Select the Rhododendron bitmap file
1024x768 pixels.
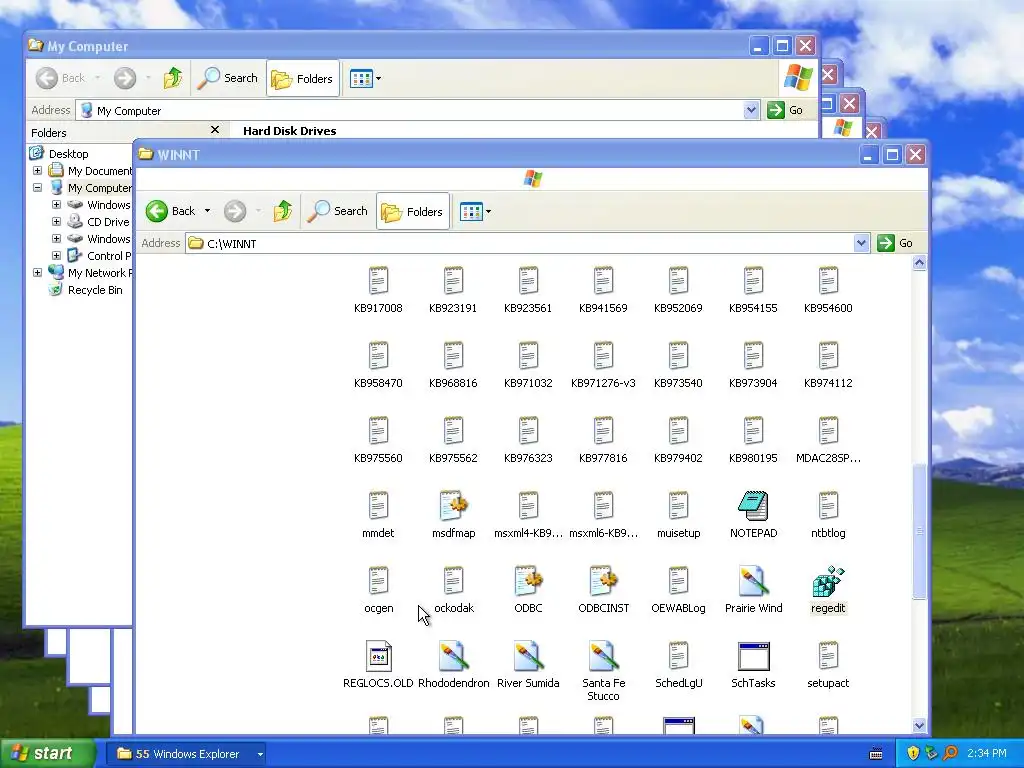453,656
